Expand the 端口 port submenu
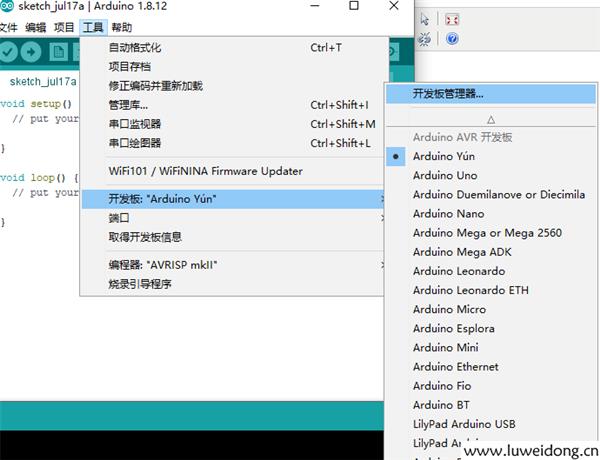Screen dimensions: 600x460 (x=233, y=218)
